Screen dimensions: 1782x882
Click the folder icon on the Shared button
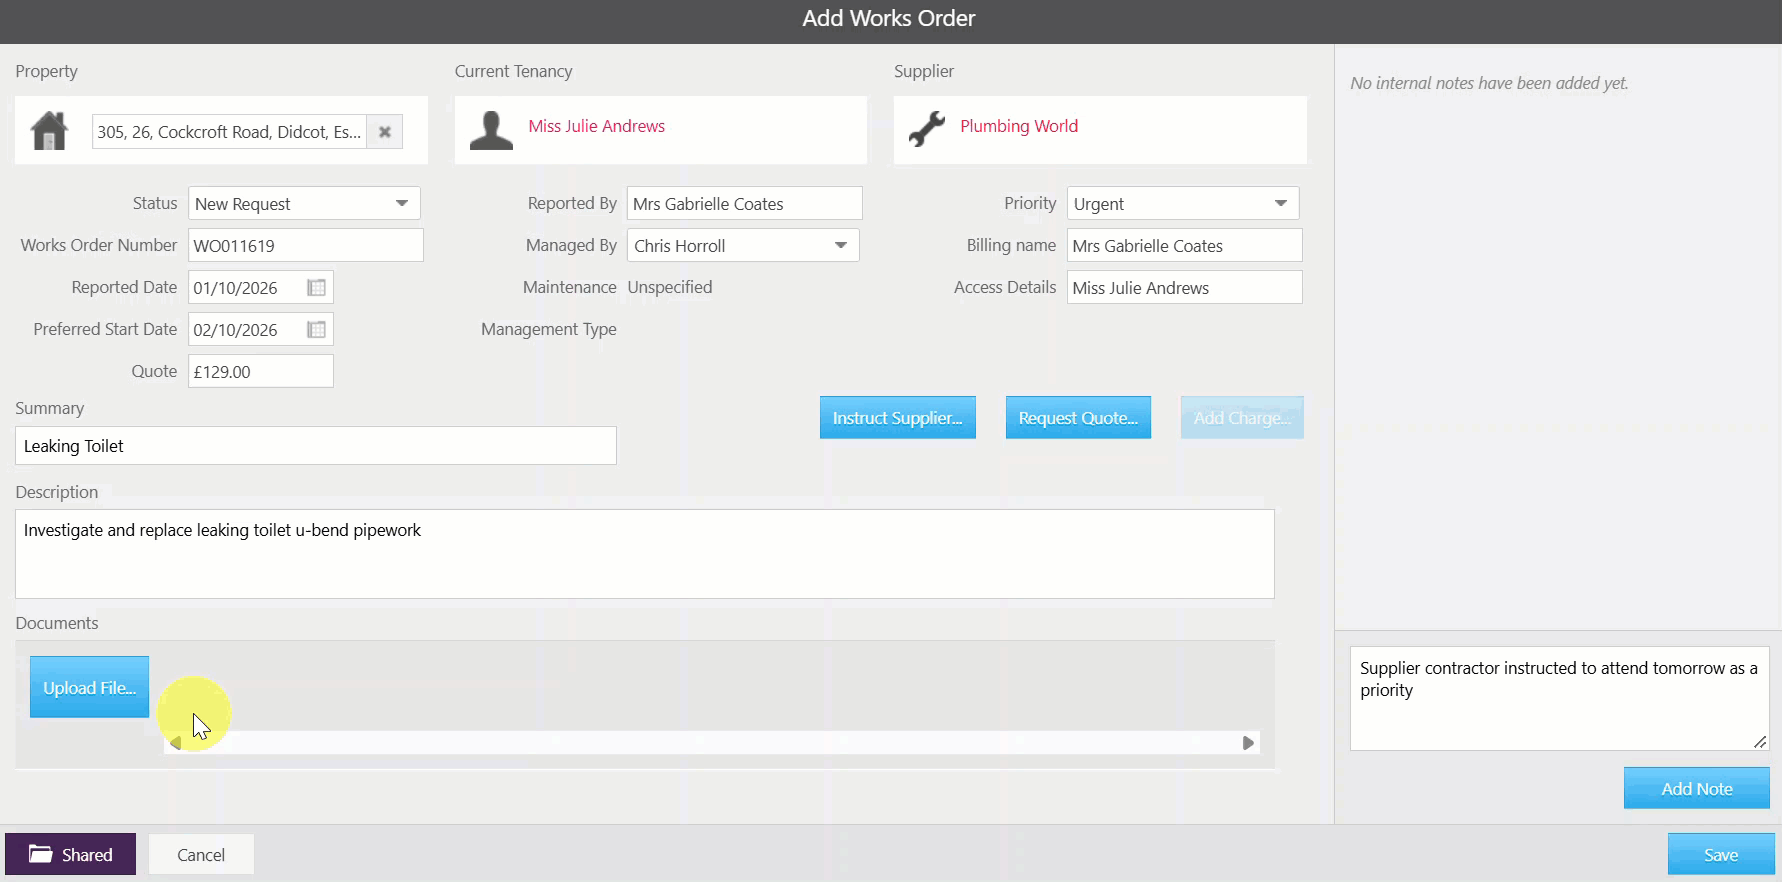40,854
